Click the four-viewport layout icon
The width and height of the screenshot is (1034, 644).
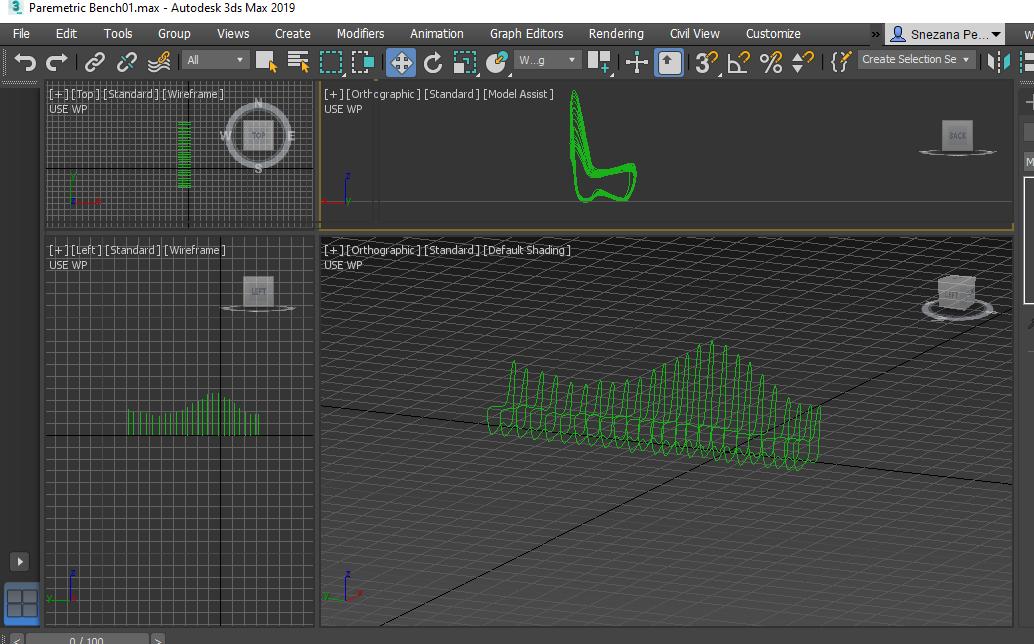[22, 604]
